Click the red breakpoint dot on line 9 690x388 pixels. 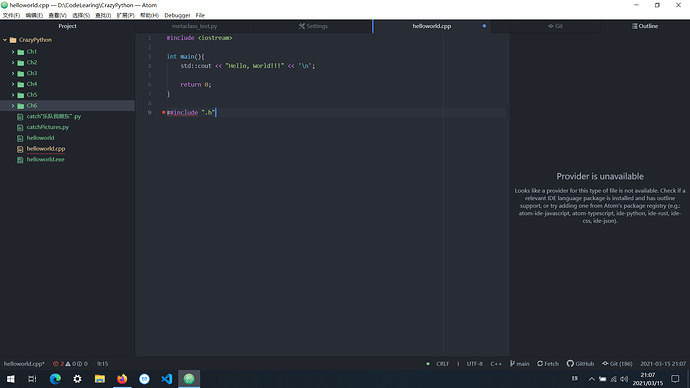[164, 113]
